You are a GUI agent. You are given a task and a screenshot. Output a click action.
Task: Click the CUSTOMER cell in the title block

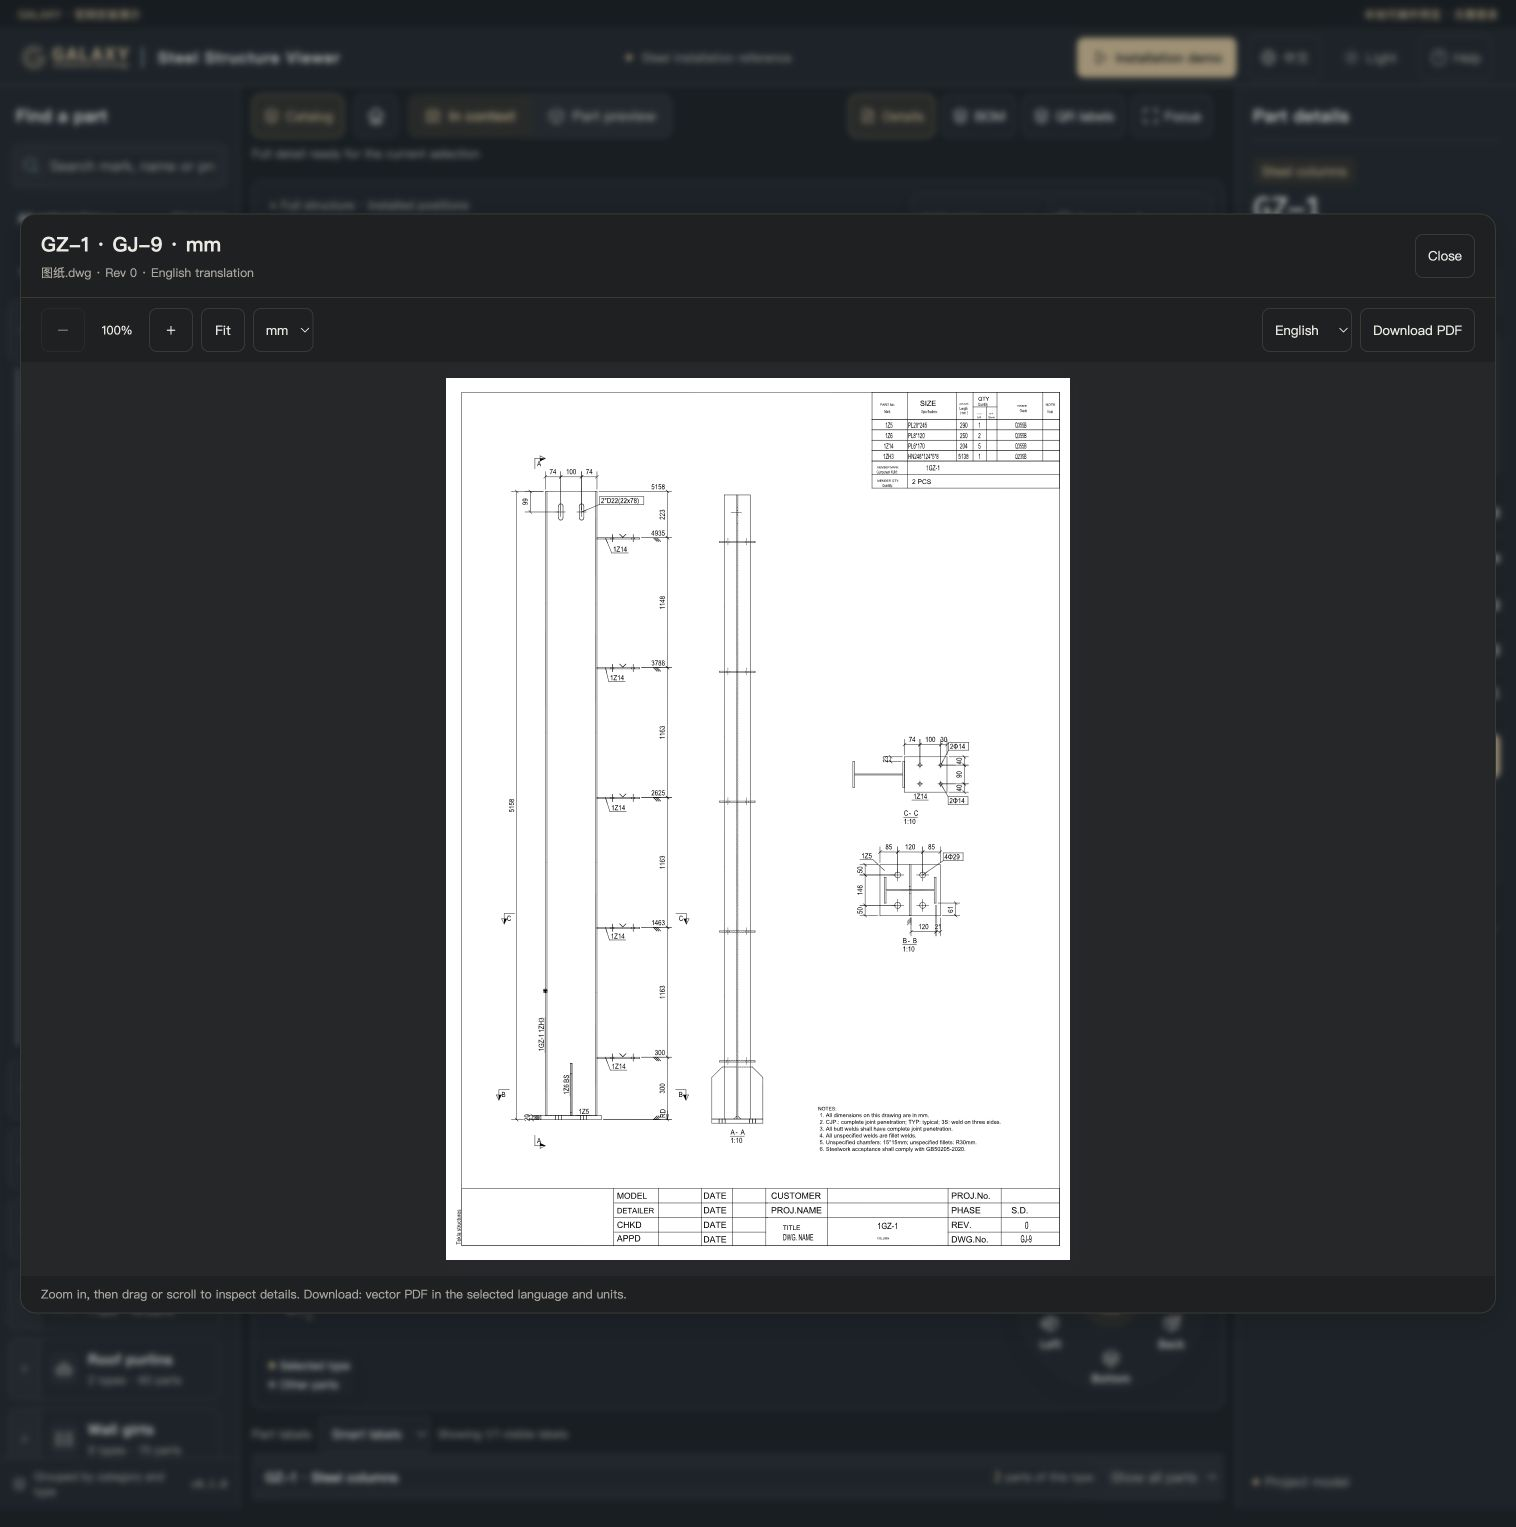796,1196
